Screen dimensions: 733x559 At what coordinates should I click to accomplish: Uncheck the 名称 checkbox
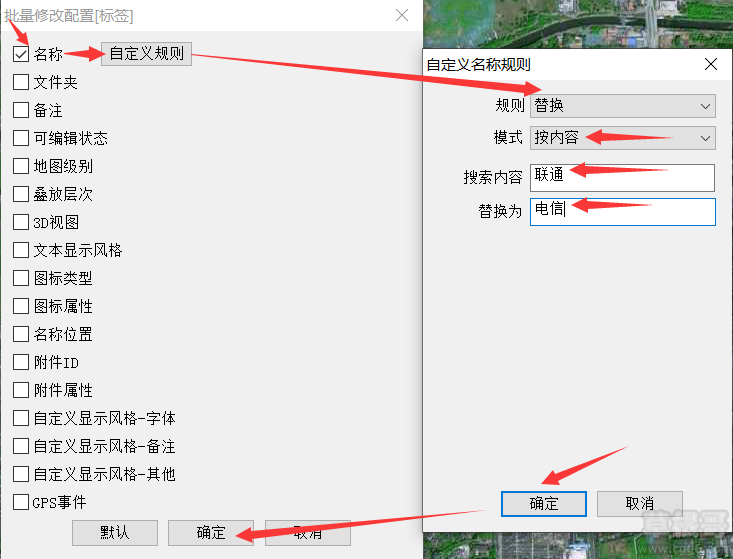(x=21, y=54)
